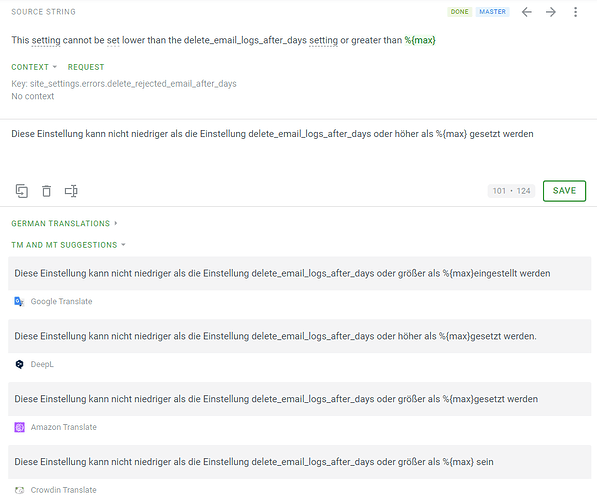Open the three-dot more options menu
Screen dimensions: 597x499
coord(575,12)
